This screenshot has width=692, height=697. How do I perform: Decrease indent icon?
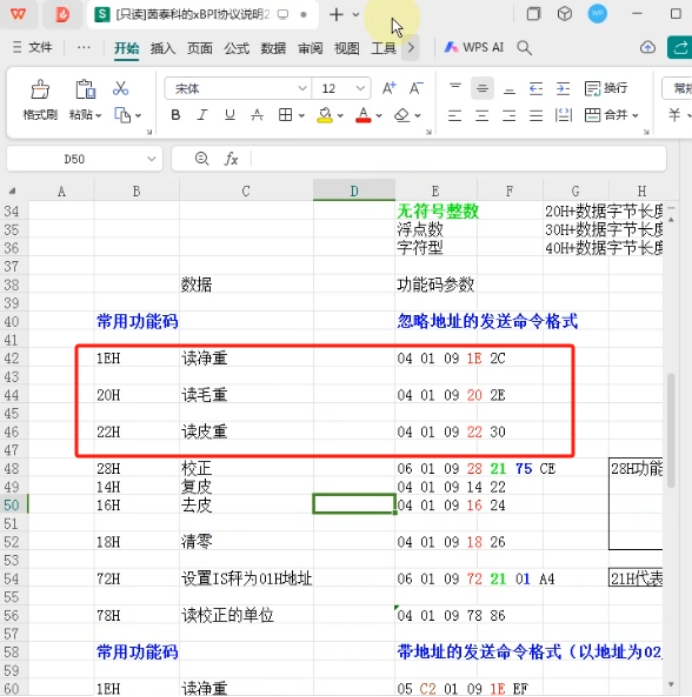click(x=536, y=88)
